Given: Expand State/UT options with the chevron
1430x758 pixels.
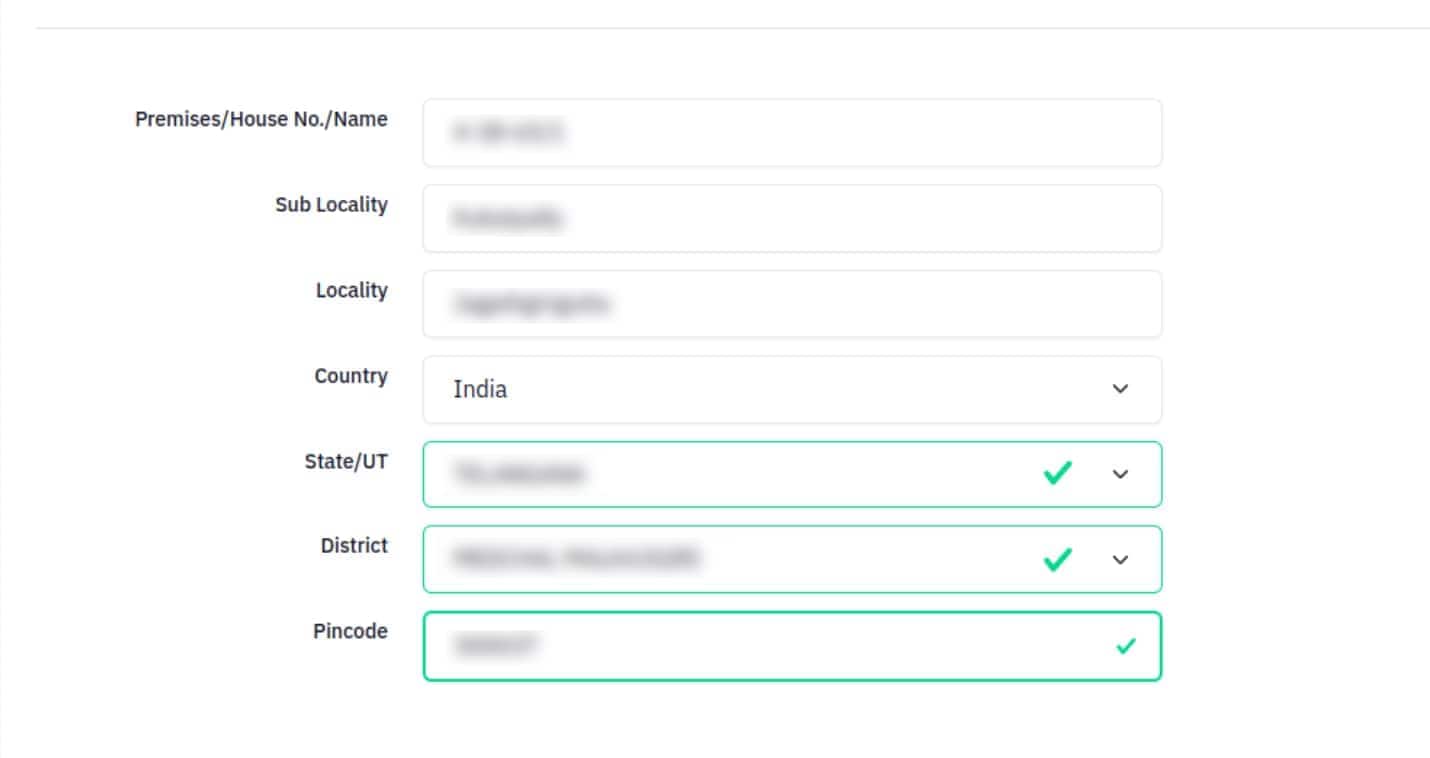Looking at the screenshot, I should (1120, 474).
